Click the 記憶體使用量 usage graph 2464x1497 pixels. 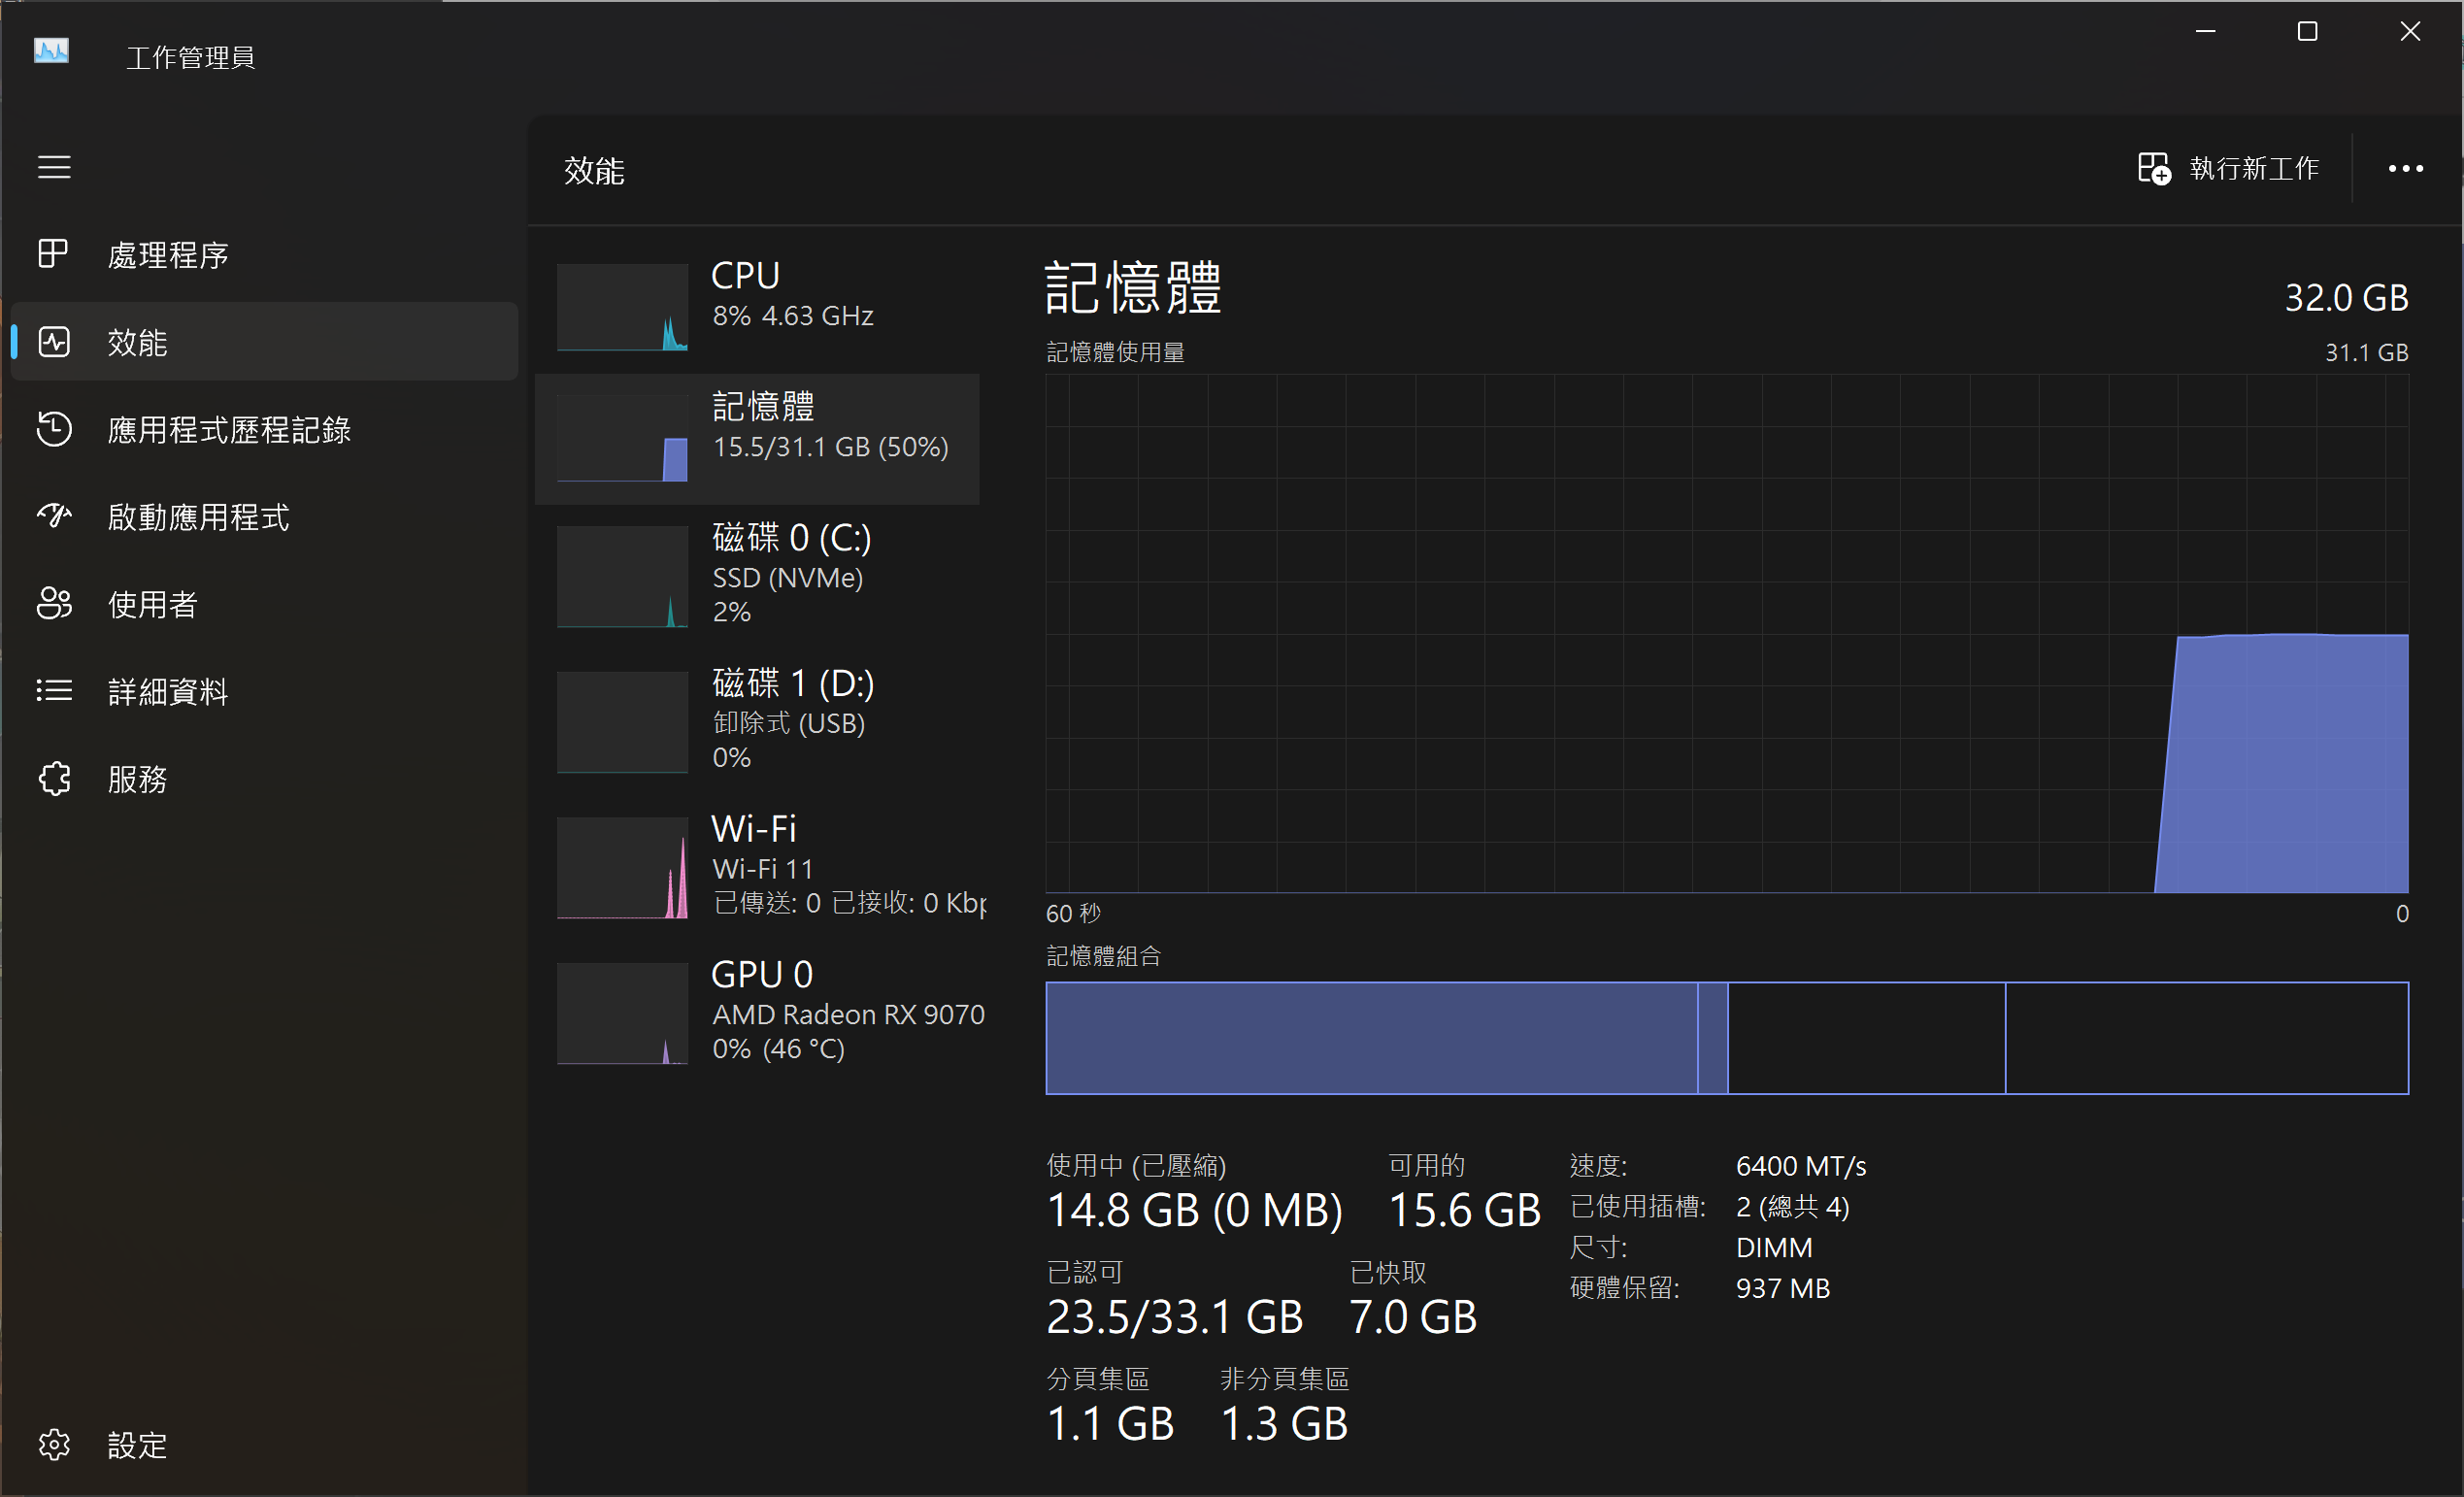coord(1726,633)
